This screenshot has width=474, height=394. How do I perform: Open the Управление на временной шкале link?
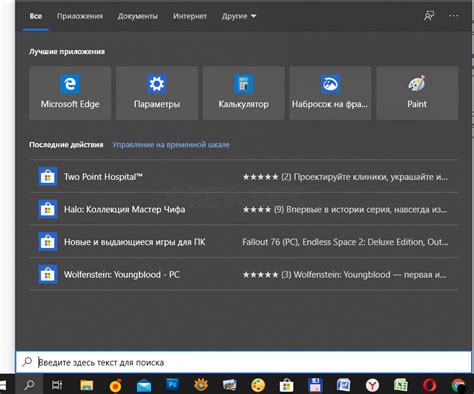pyautogui.click(x=171, y=145)
